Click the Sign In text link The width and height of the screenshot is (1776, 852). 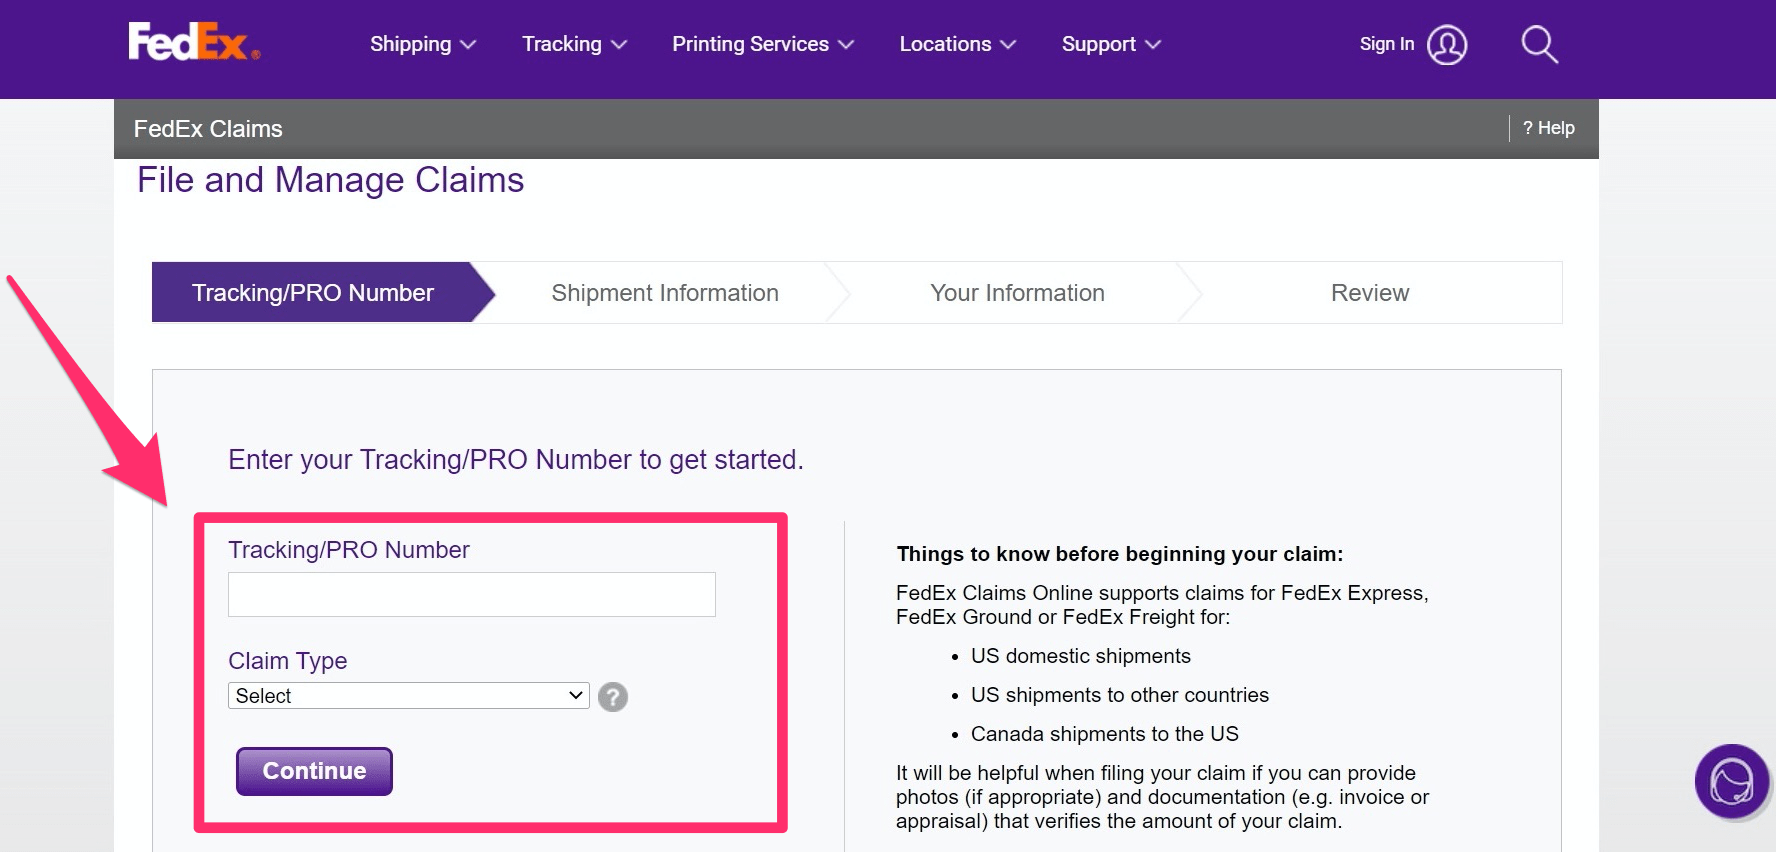click(x=1386, y=44)
